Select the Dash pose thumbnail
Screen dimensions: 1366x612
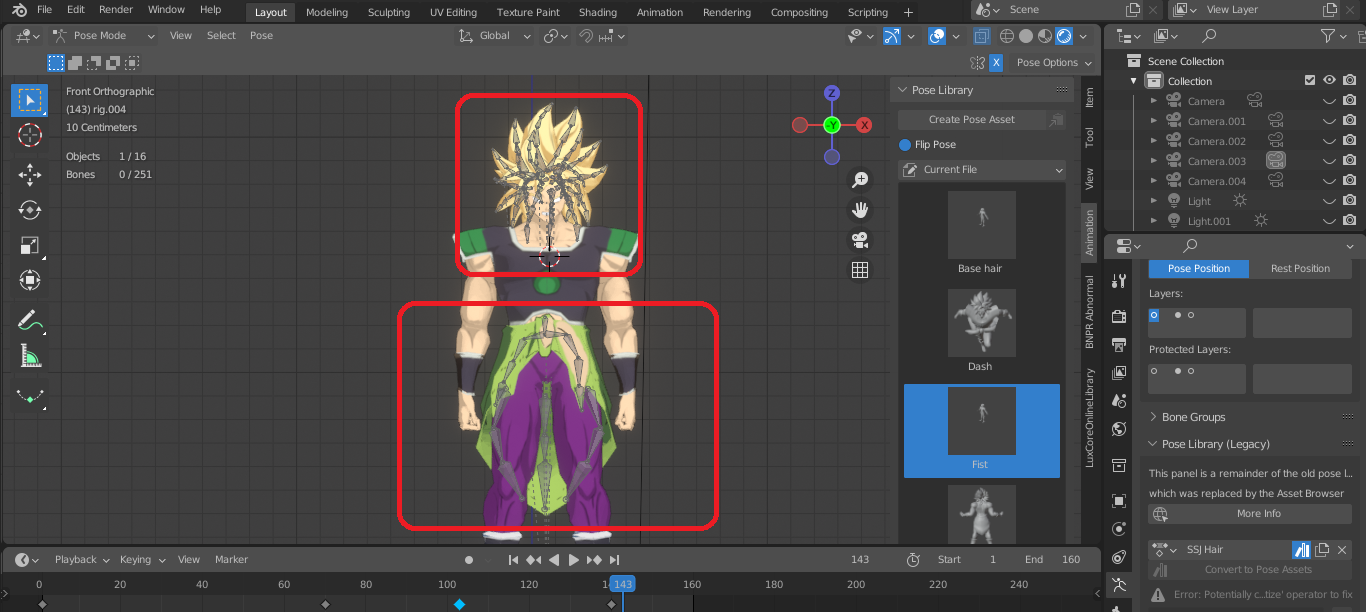point(981,323)
